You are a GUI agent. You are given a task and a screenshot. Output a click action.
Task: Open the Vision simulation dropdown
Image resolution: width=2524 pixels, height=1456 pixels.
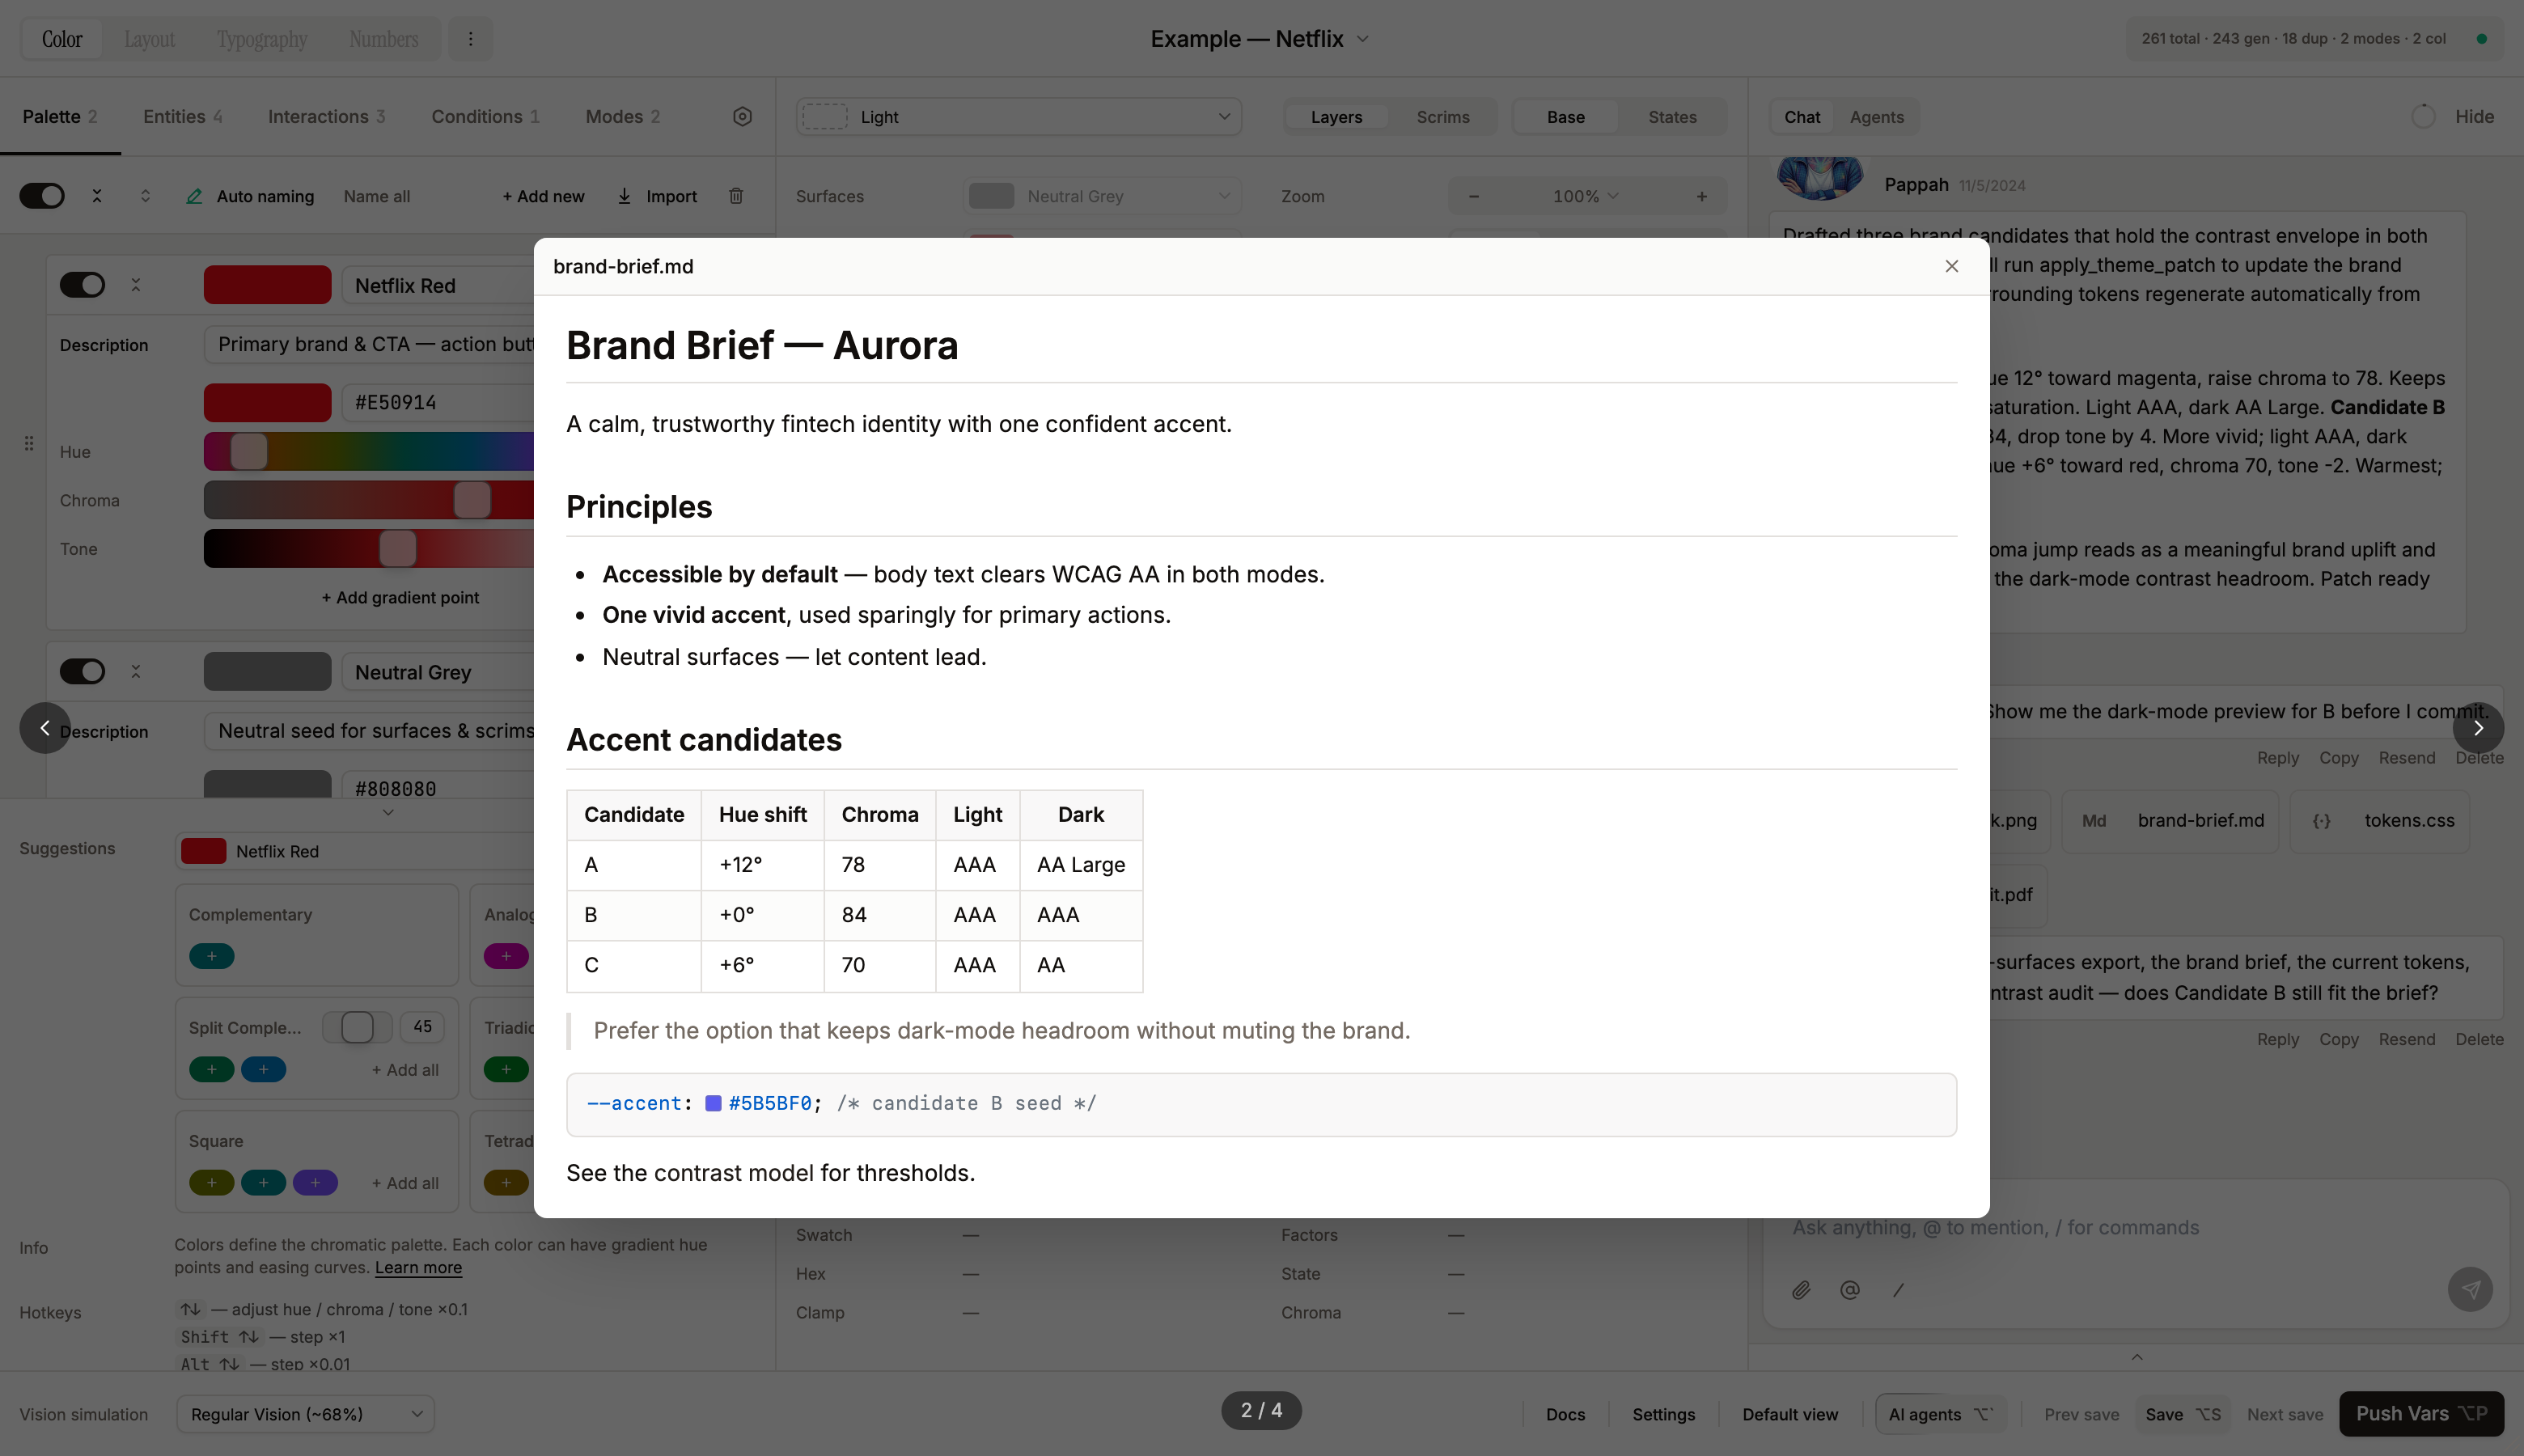coord(305,1414)
